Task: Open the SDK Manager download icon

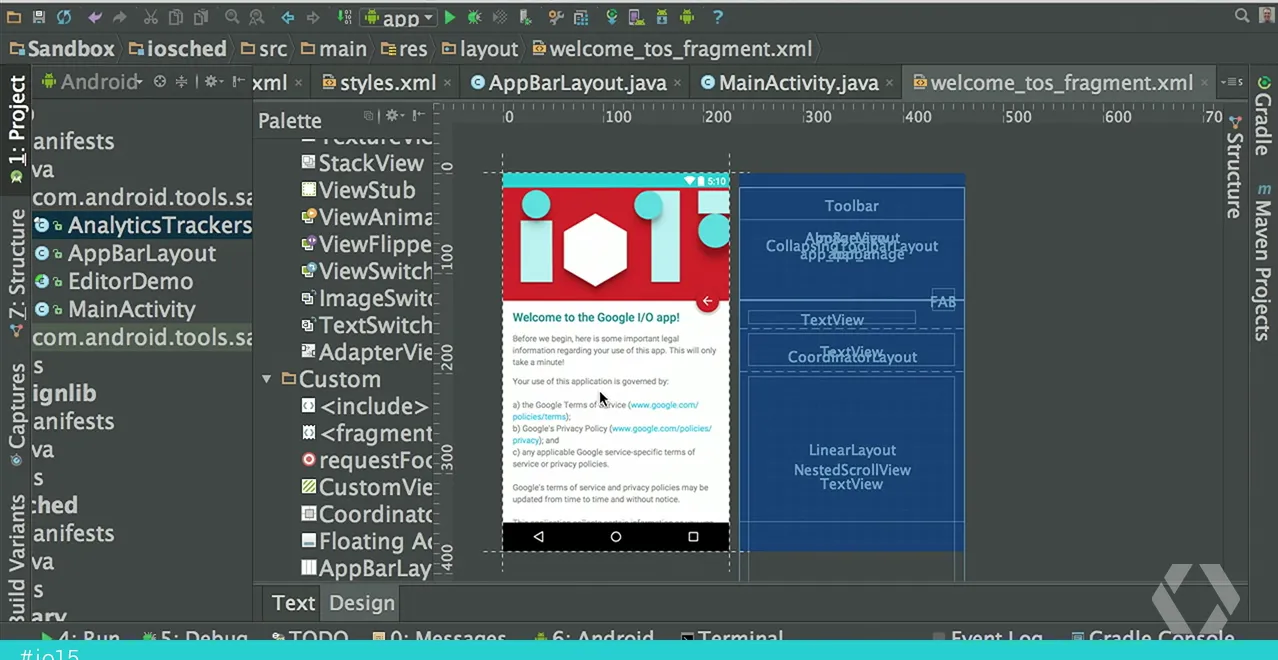Action: pos(661,17)
